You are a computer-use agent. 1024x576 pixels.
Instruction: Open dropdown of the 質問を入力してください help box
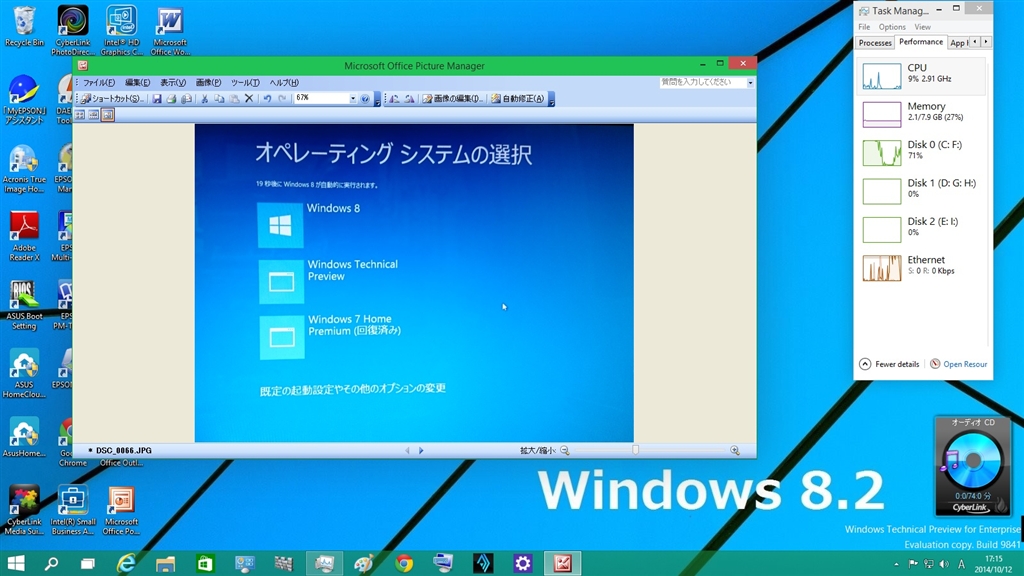750,82
